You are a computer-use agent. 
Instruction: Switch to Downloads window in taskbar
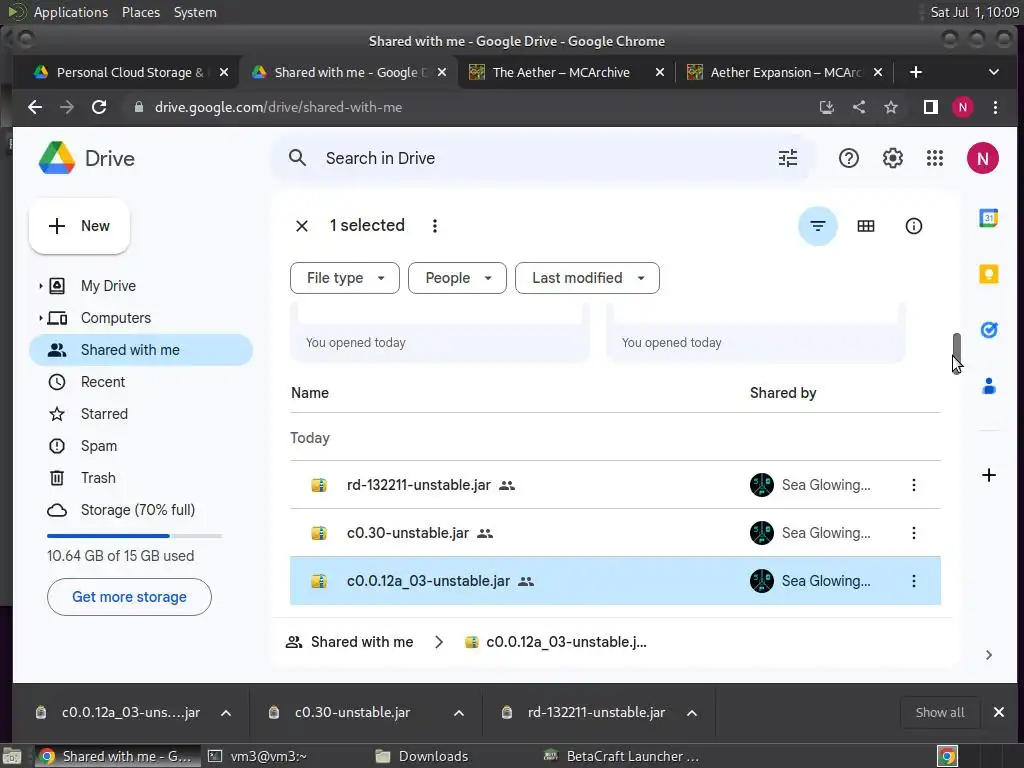[422, 756]
